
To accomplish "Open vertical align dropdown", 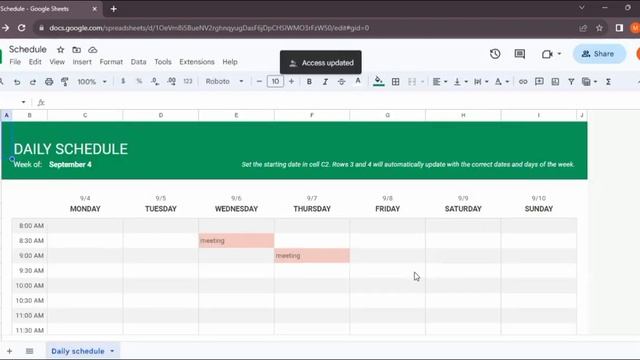I will (x=460, y=82).
